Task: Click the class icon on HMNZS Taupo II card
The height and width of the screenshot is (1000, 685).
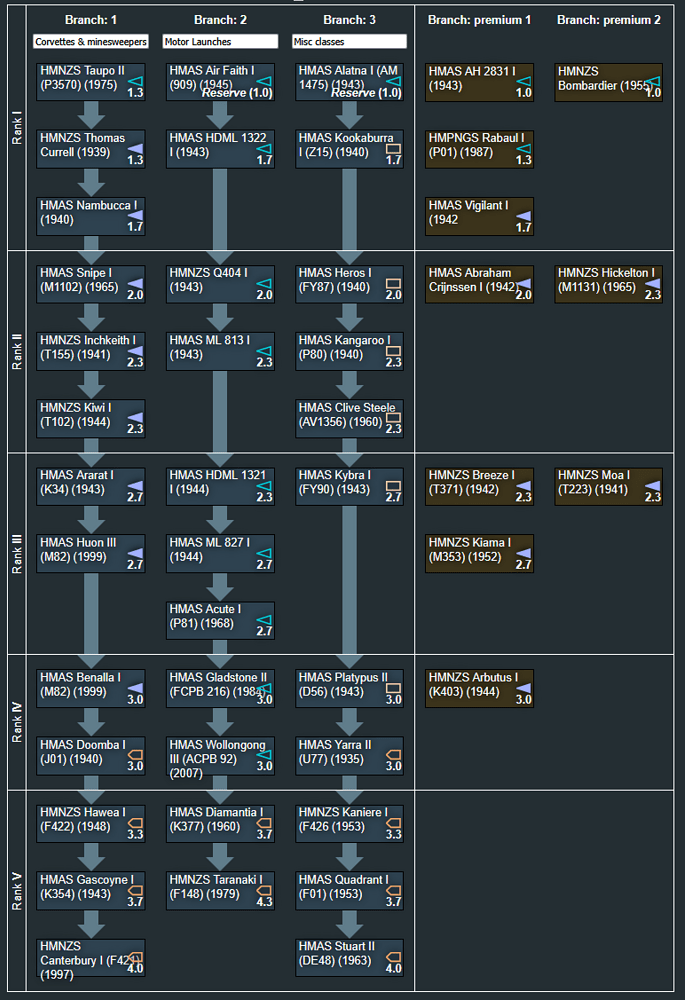Action: (135, 80)
